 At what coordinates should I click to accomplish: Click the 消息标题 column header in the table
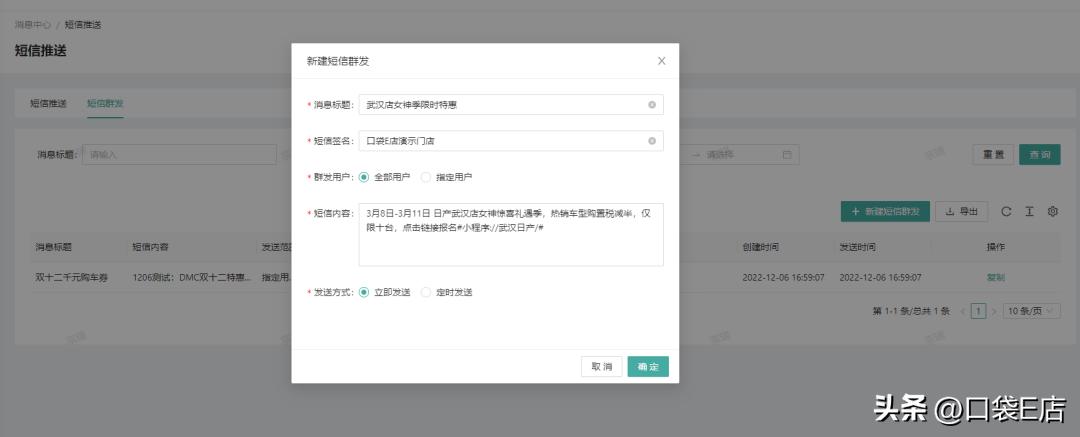click(54, 247)
